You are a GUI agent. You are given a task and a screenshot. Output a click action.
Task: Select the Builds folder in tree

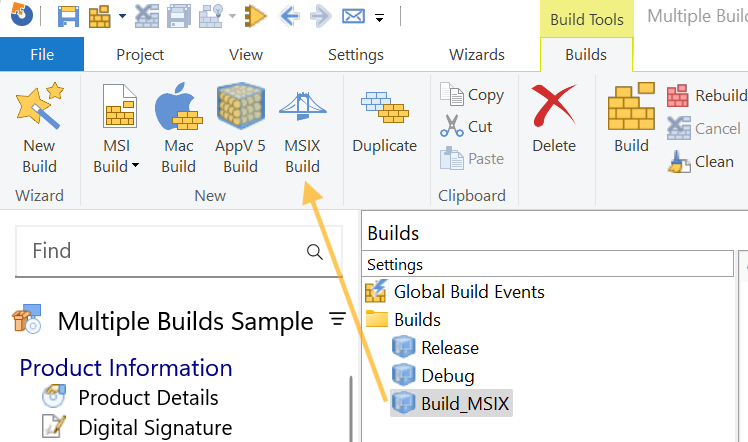point(403,319)
